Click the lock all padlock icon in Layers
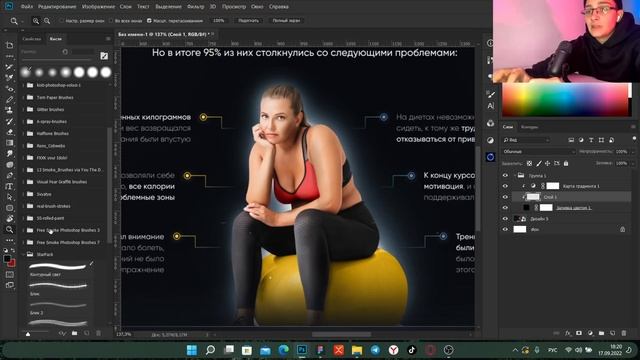 [566, 163]
